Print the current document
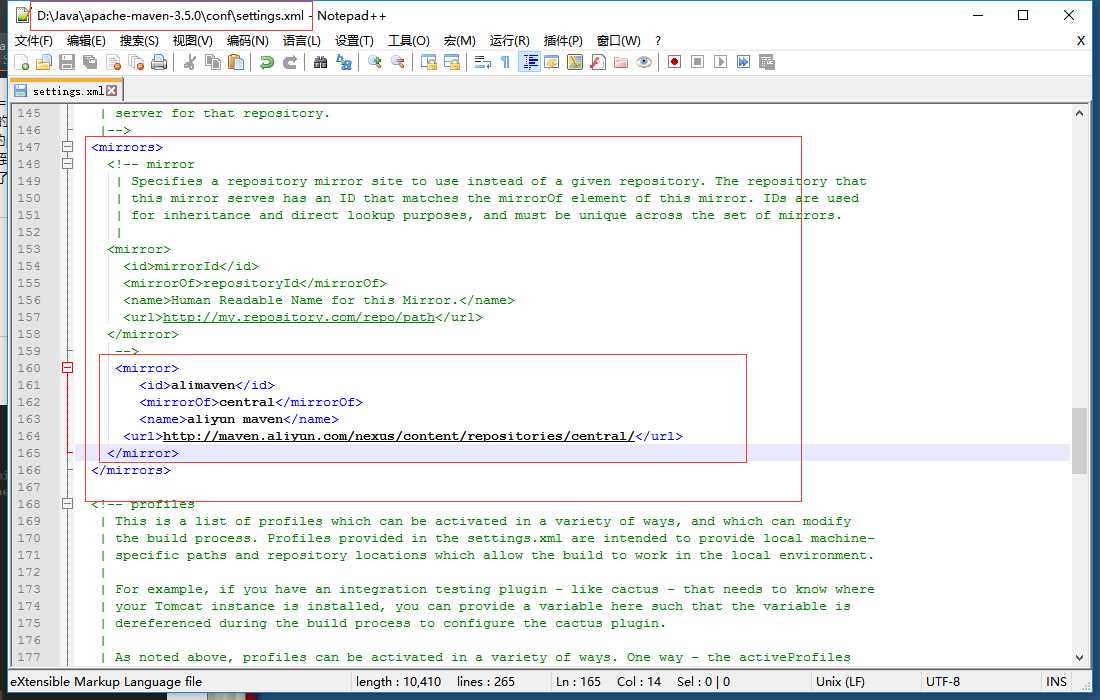This screenshot has width=1100, height=700. 159,62
